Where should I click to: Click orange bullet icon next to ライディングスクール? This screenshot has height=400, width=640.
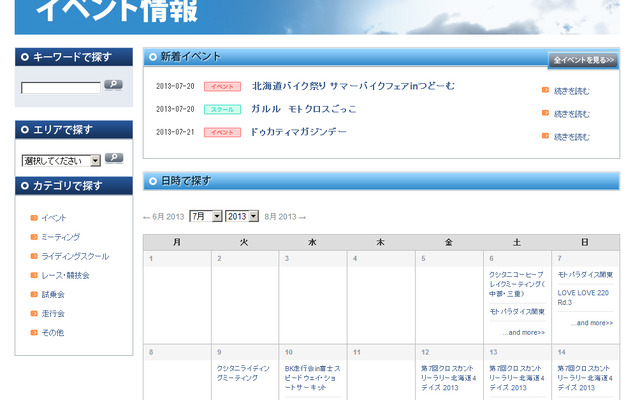tap(34, 256)
